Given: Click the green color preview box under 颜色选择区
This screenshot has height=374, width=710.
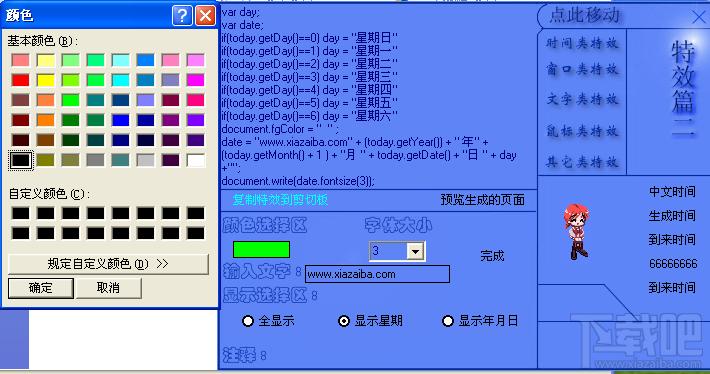Looking at the screenshot, I should point(261,249).
